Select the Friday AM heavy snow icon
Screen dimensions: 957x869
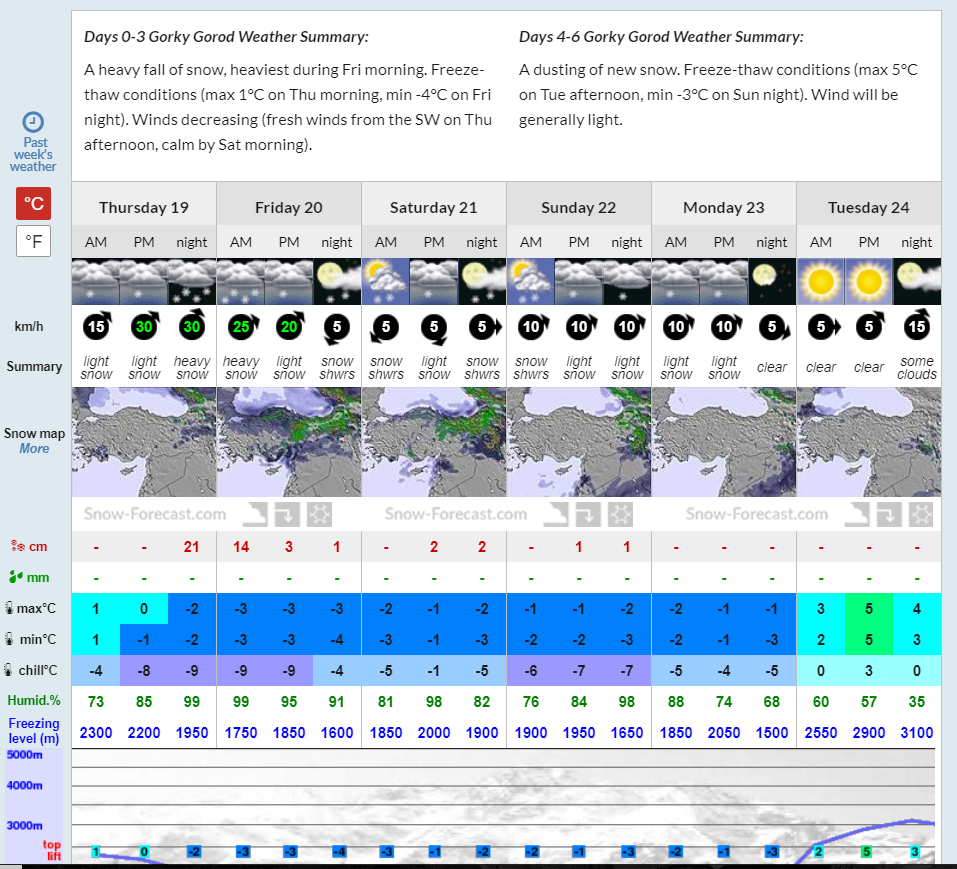click(x=241, y=281)
